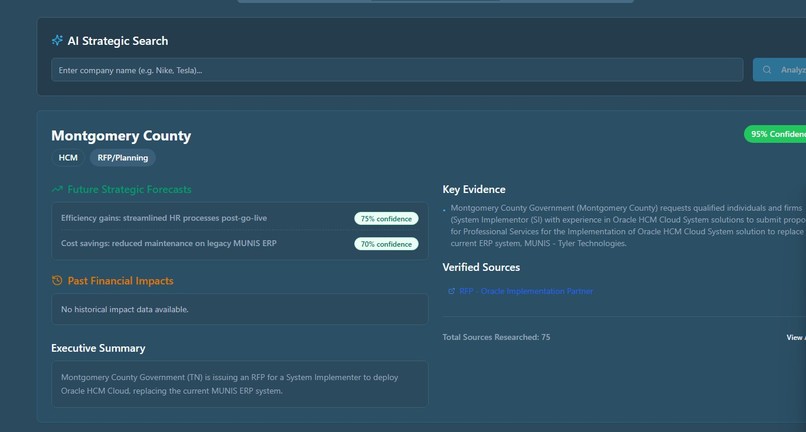Click the Verified Sources heading

[x=481, y=267]
